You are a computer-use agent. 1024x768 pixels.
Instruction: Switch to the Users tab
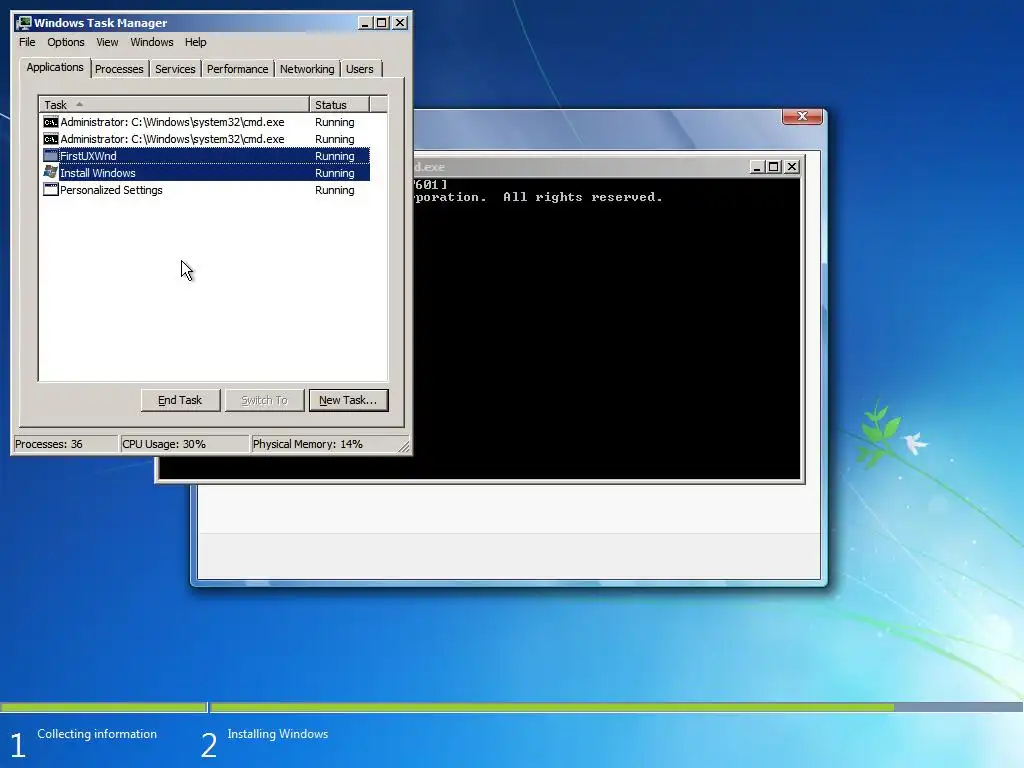click(360, 69)
